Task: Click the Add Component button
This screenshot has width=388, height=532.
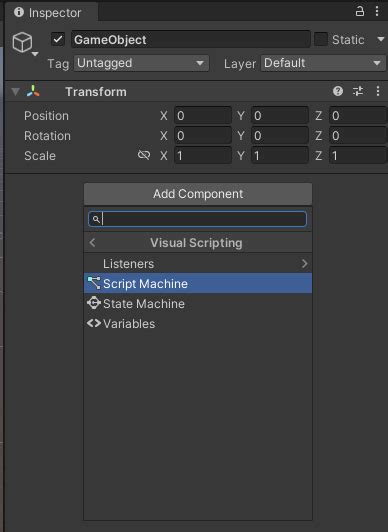Action: click(x=198, y=194)
